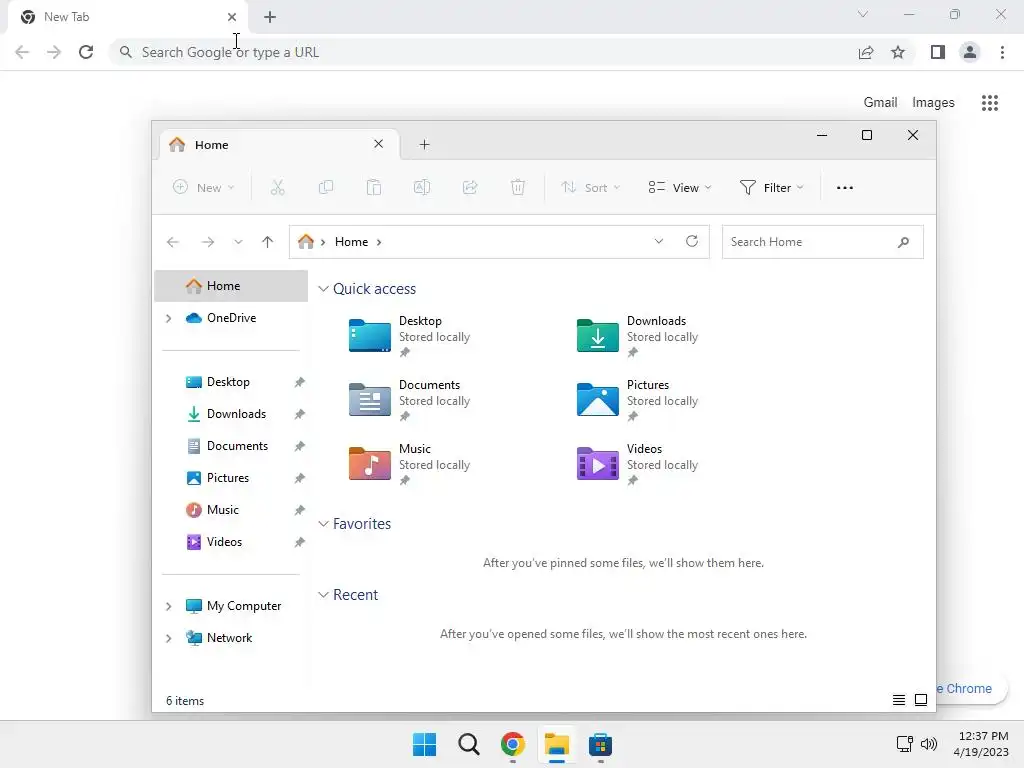
Task: Click the Home breadcrumb in the address bar
Action: point(351,242)
